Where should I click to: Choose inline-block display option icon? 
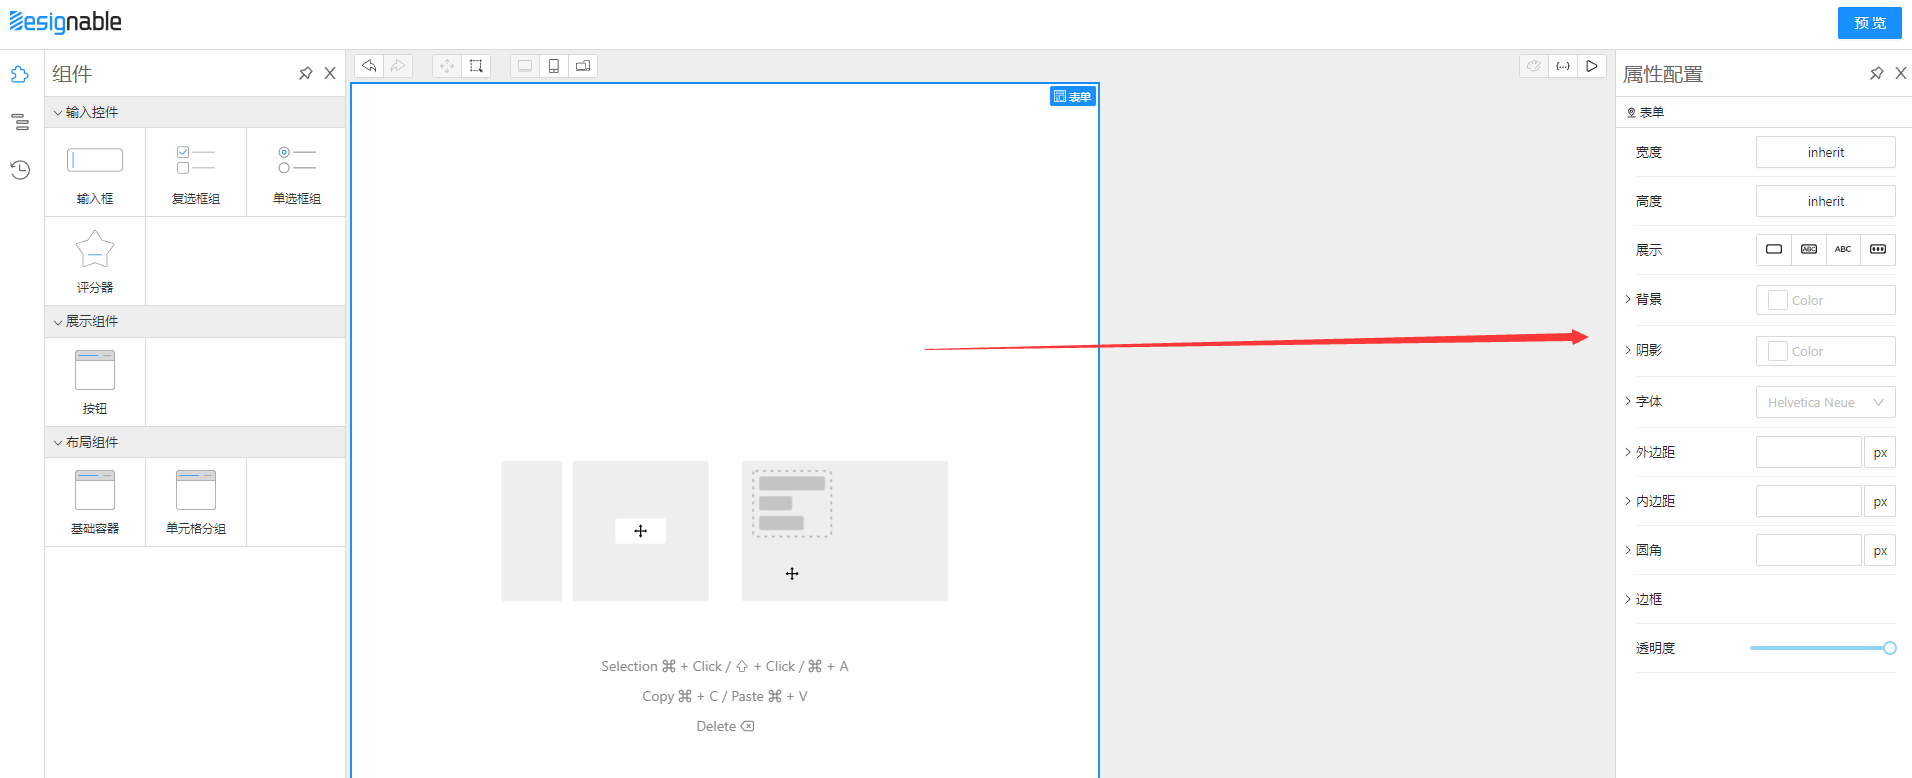coord(1809,249)
